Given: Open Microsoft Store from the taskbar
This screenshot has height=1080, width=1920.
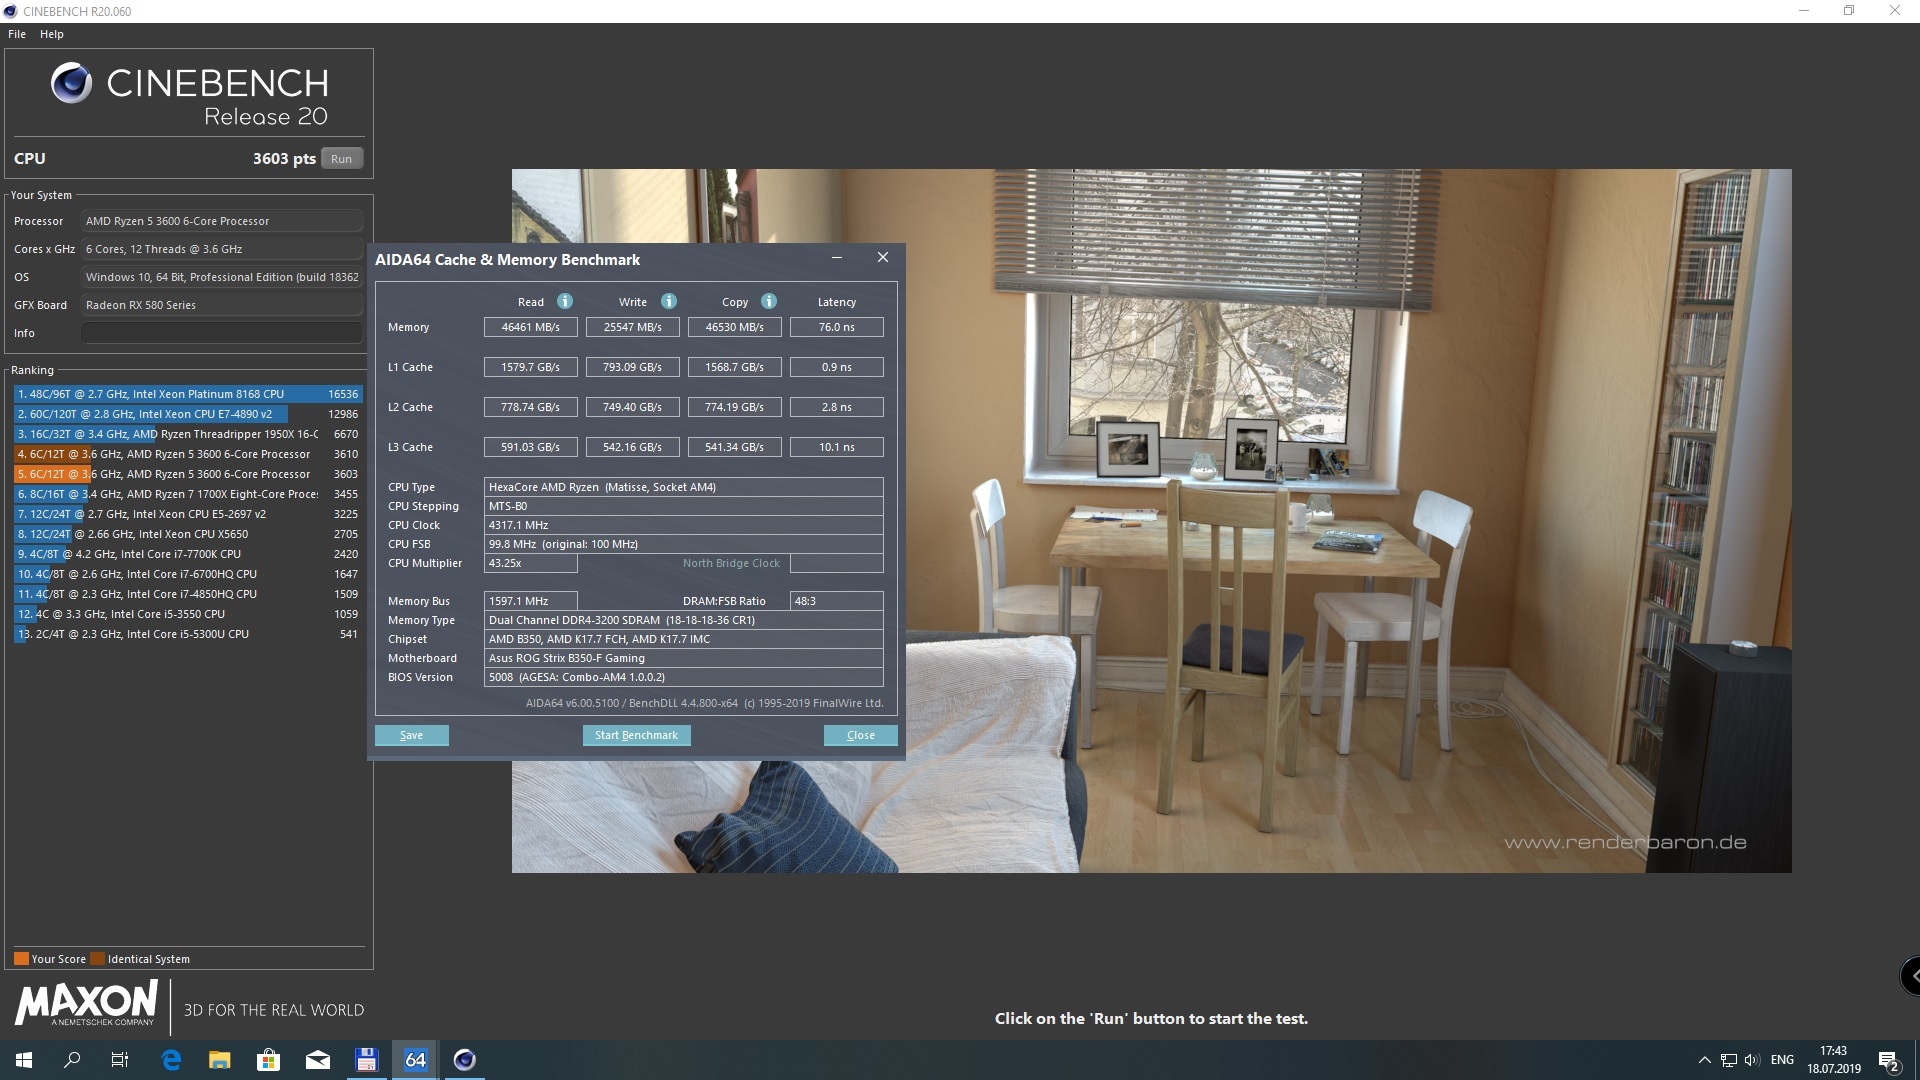Looking at the screenshot, I should click(268, 1060).
